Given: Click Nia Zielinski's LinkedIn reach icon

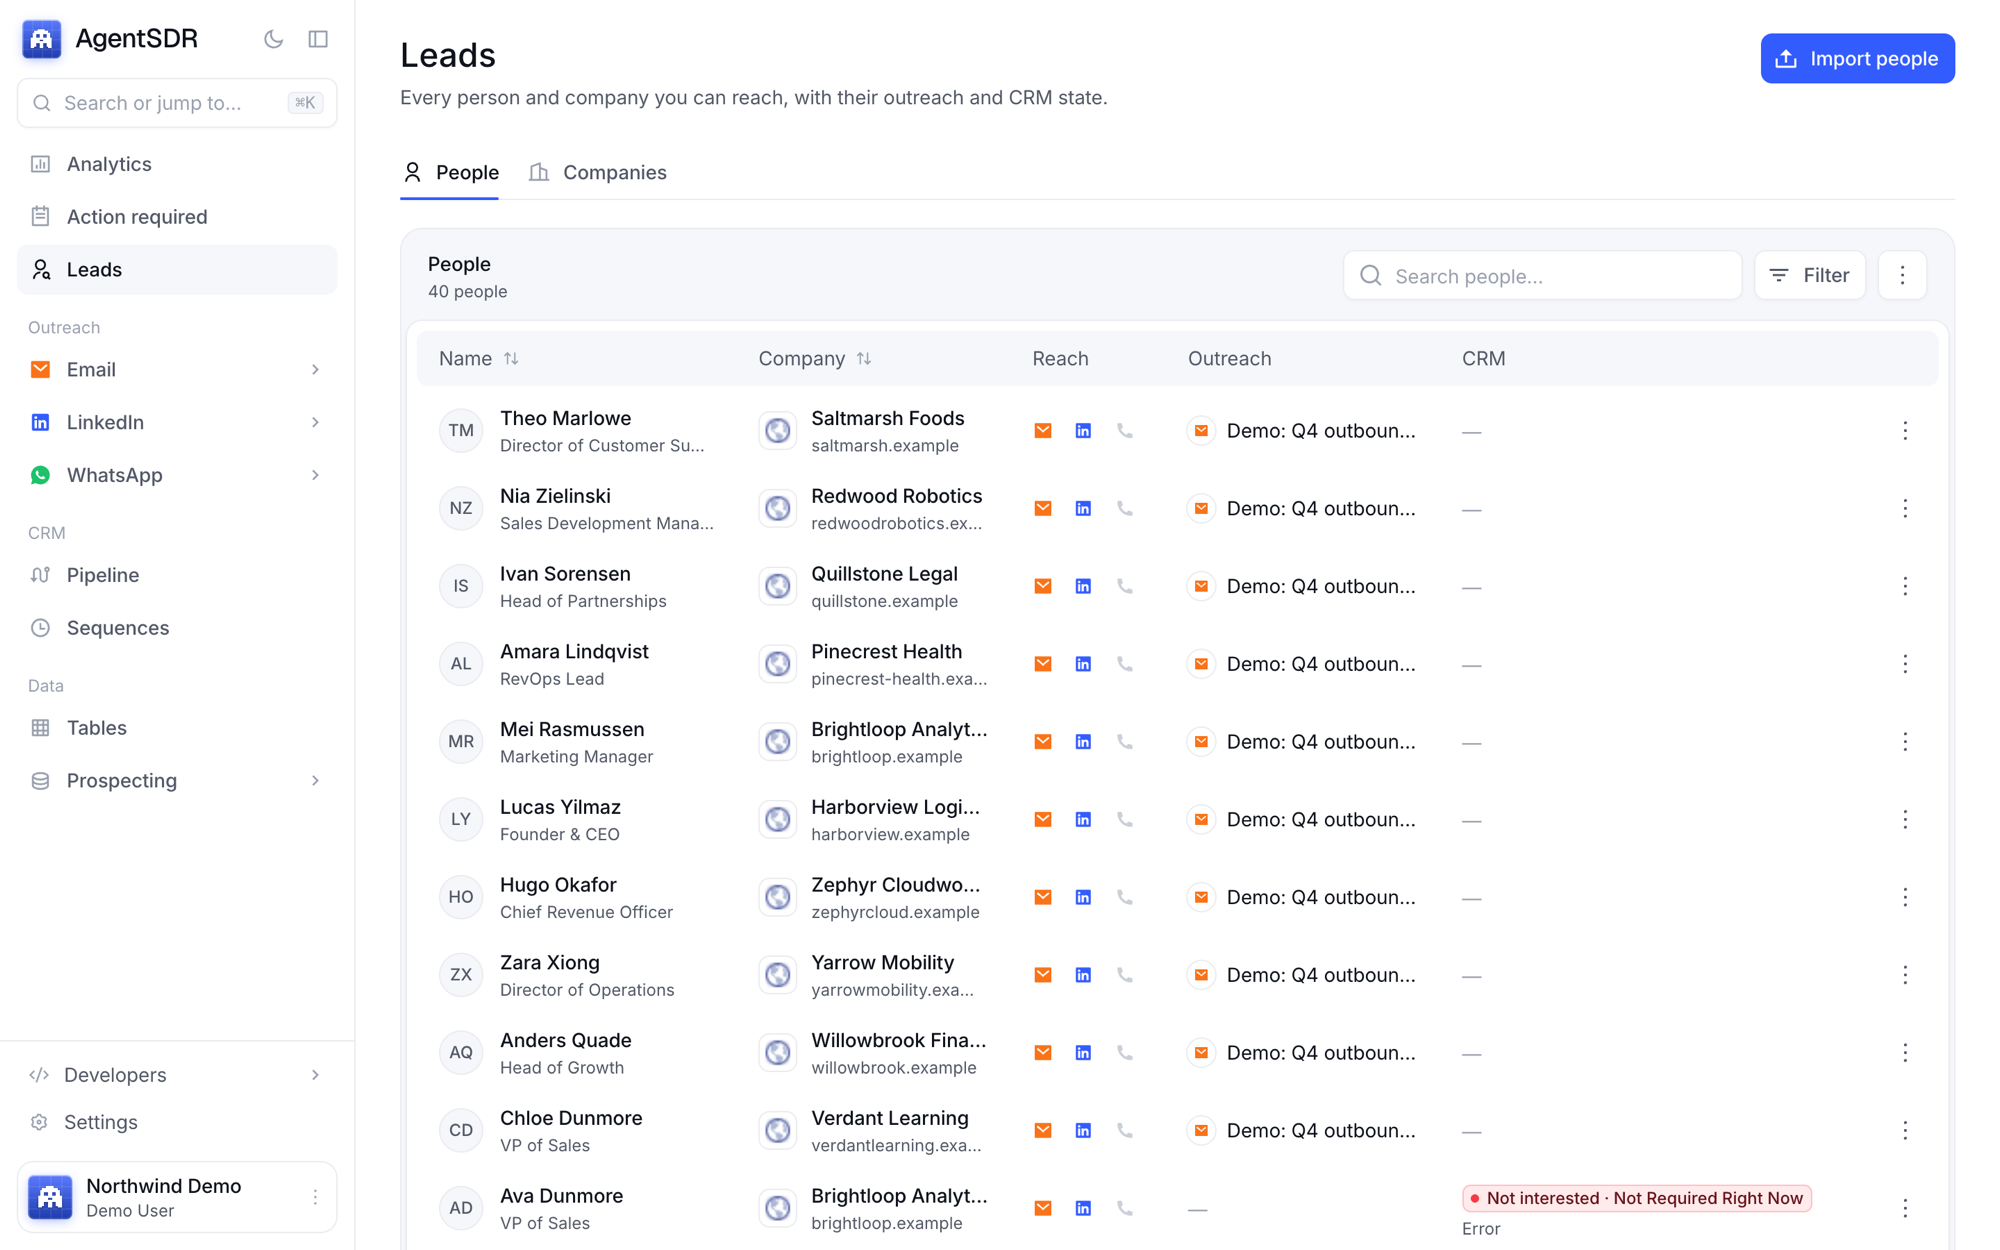Looking at the screenshot, I should pos(1083,509).
